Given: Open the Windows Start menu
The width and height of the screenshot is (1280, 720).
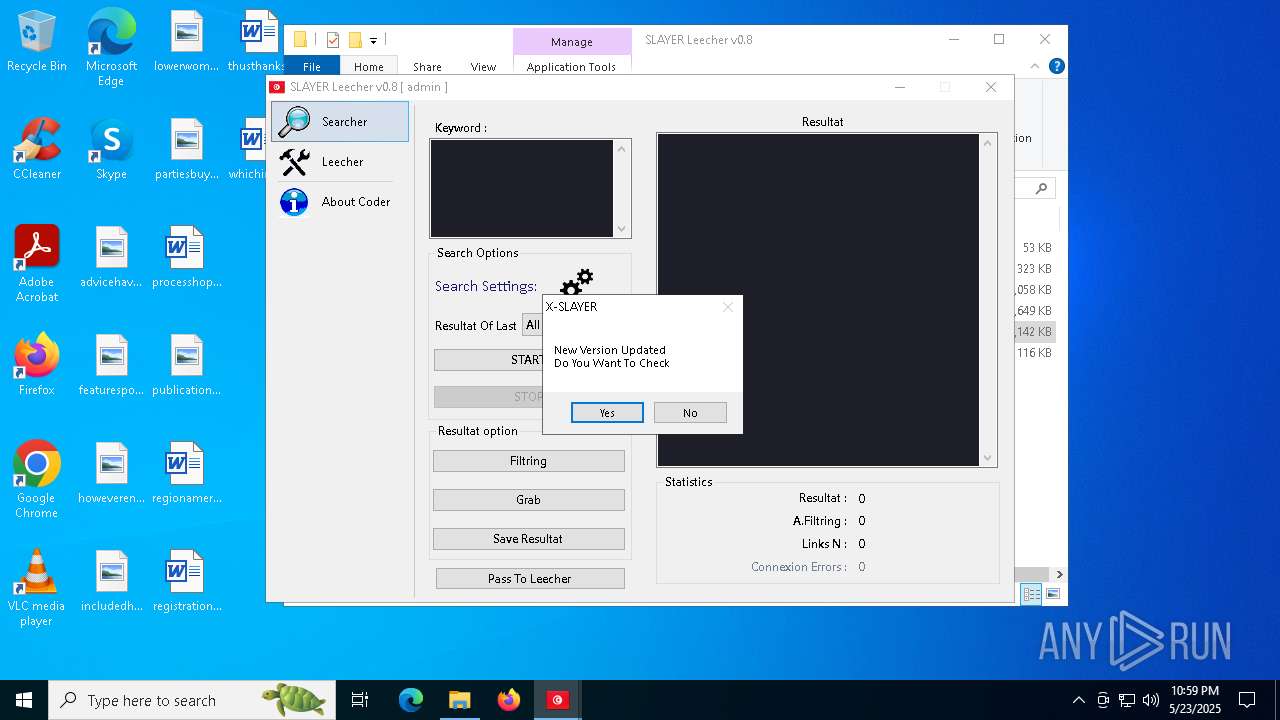Looking at the screenshot, I should click(24, 700).
